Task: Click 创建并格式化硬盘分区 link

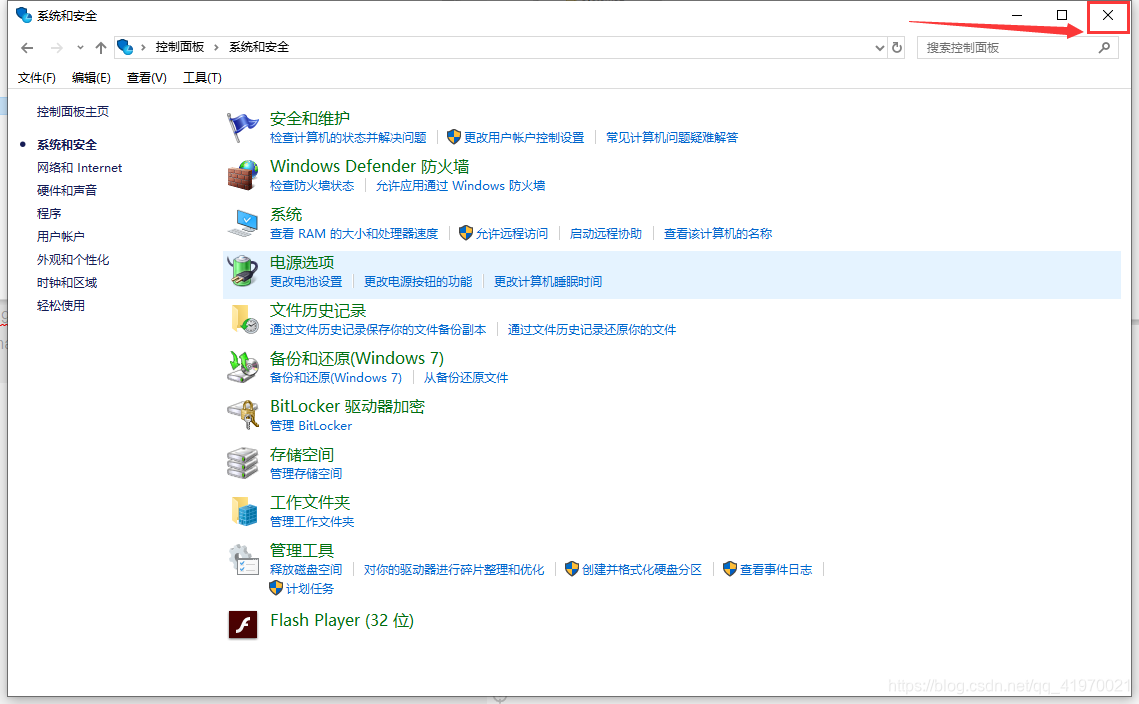Action: pos(642,570)
